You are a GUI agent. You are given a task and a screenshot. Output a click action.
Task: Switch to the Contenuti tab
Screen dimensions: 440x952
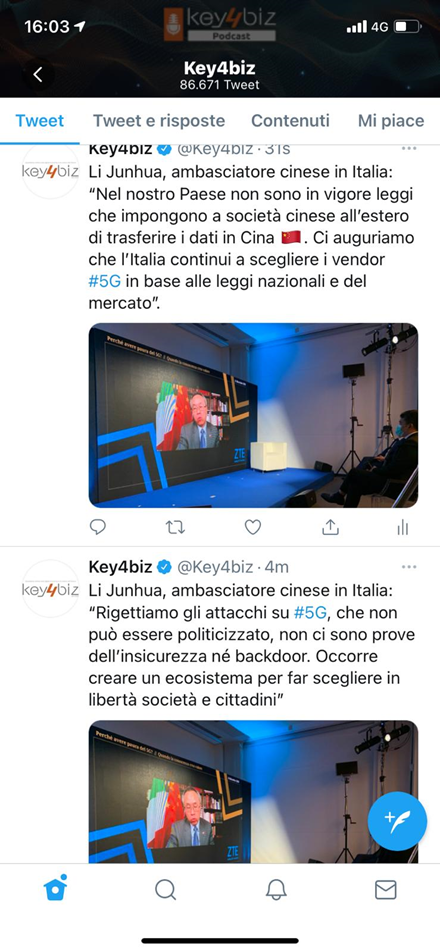291,120
